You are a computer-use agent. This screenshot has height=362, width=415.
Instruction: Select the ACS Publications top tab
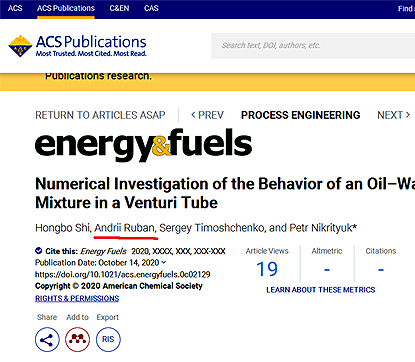[x=66, y=8]
